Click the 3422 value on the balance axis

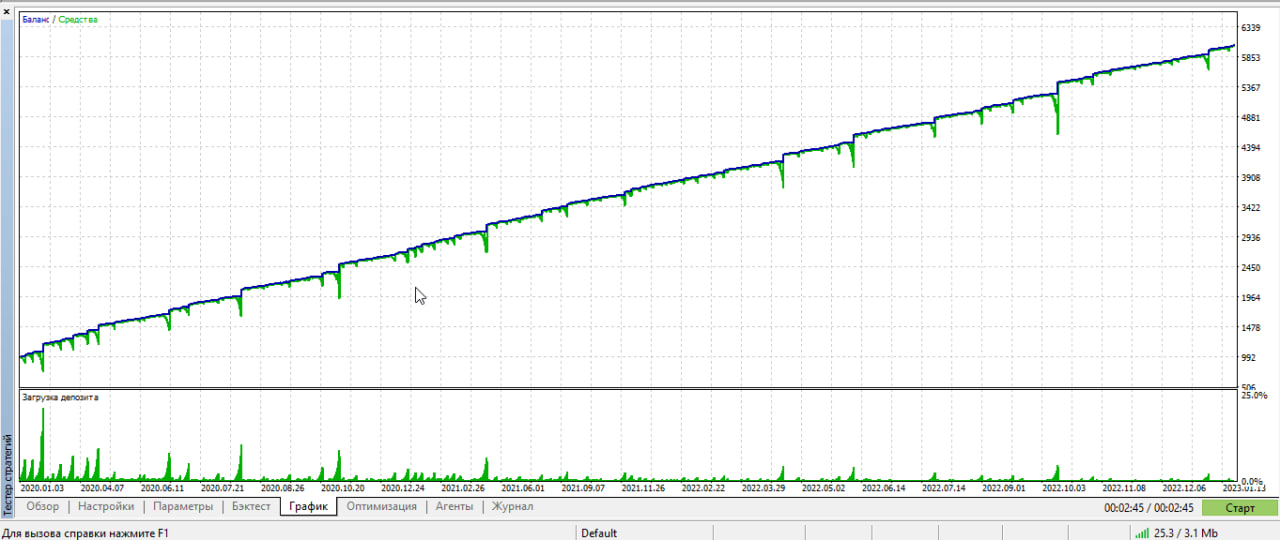pyautogui.click(x=1252, y=208)
